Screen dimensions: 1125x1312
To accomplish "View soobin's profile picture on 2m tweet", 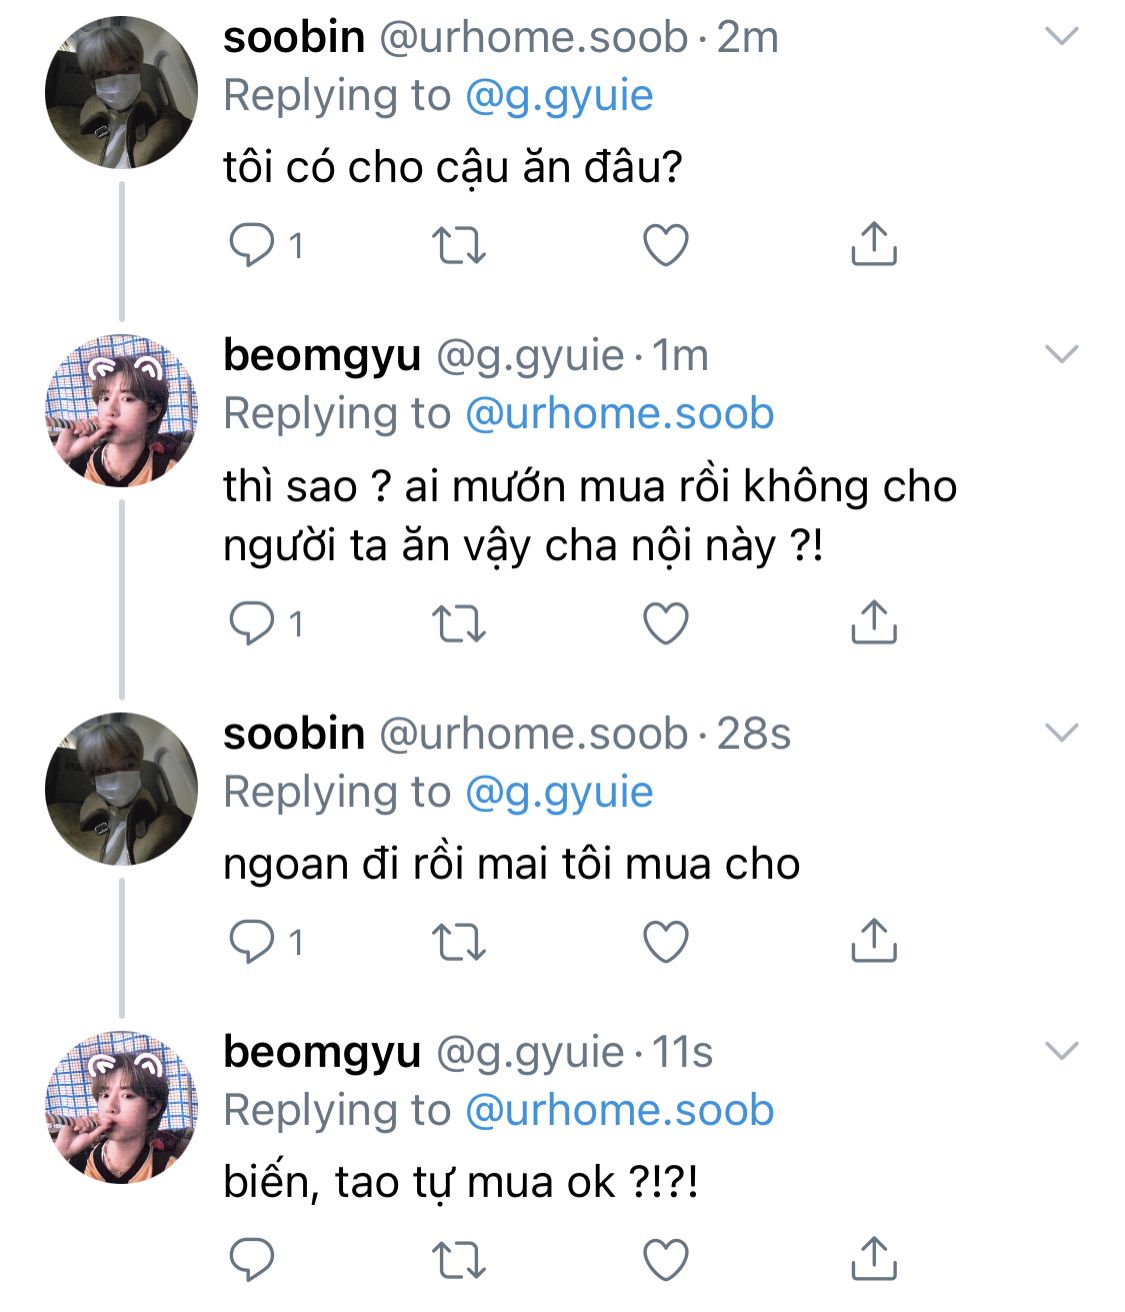I will coord(121,92).
